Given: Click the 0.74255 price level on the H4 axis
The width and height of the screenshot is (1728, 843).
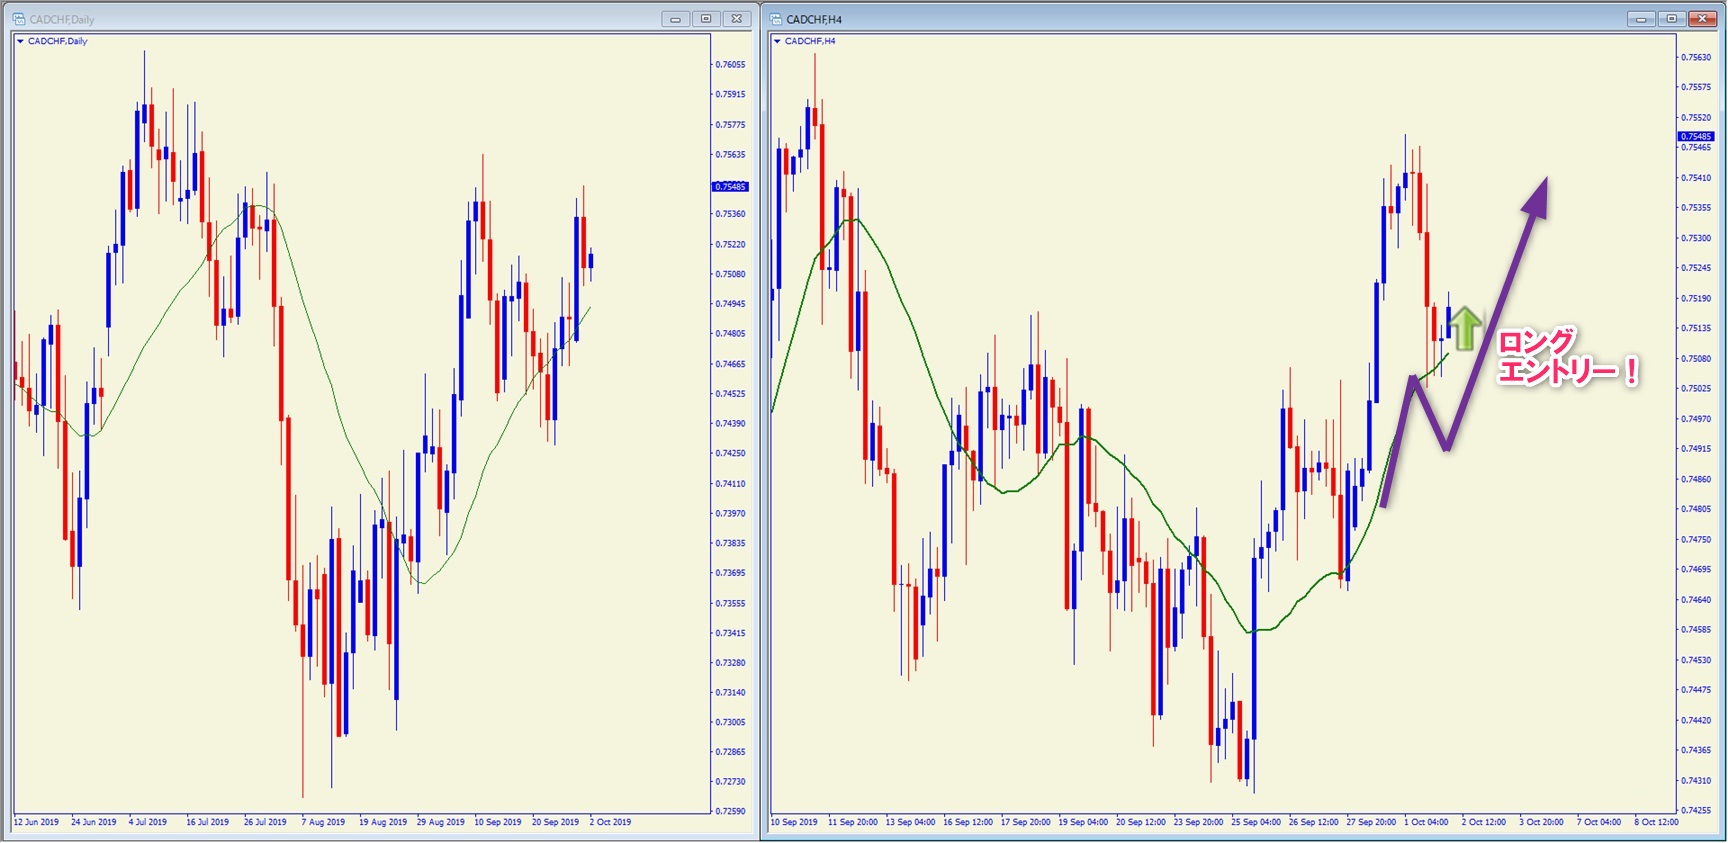Looking at the screenshot, I should coord(1696,811).
